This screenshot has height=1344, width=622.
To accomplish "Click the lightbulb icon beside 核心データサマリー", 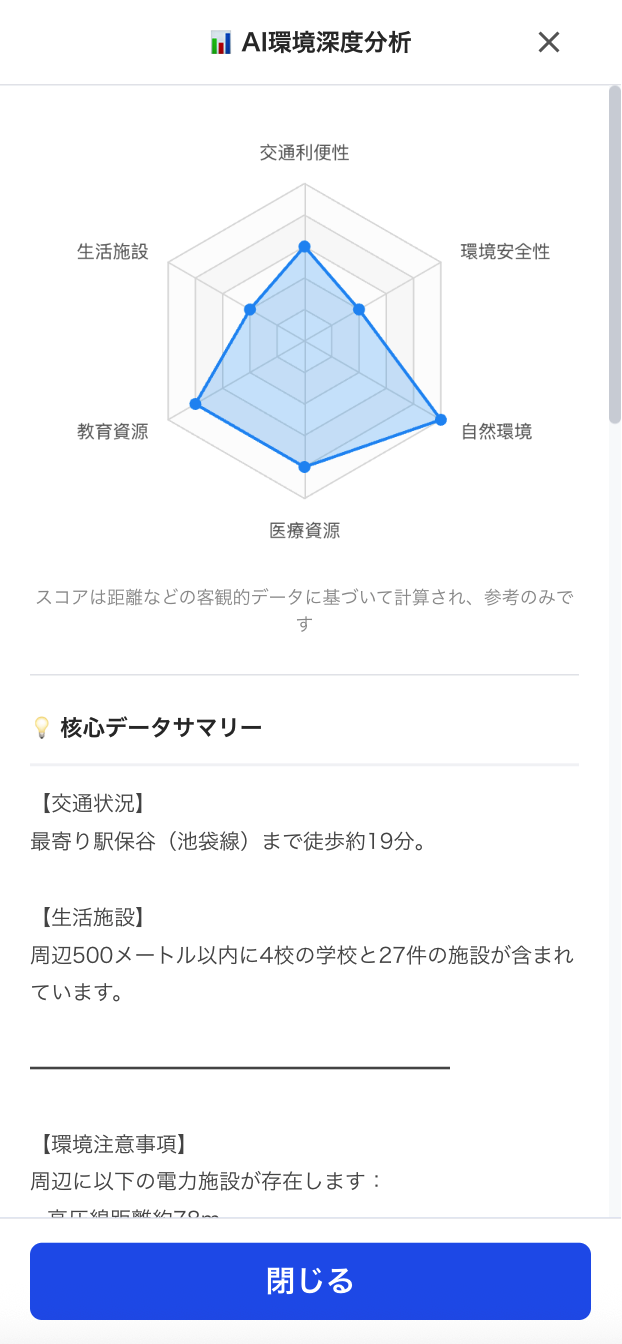I will click(x=40, y=729).
